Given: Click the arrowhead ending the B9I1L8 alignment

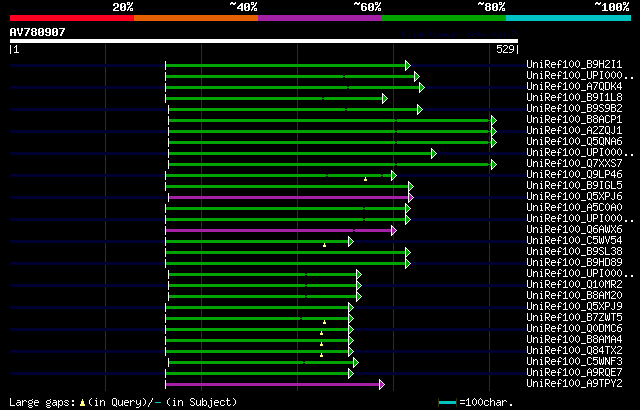Looking at the screenshot, I should (384, 98).
